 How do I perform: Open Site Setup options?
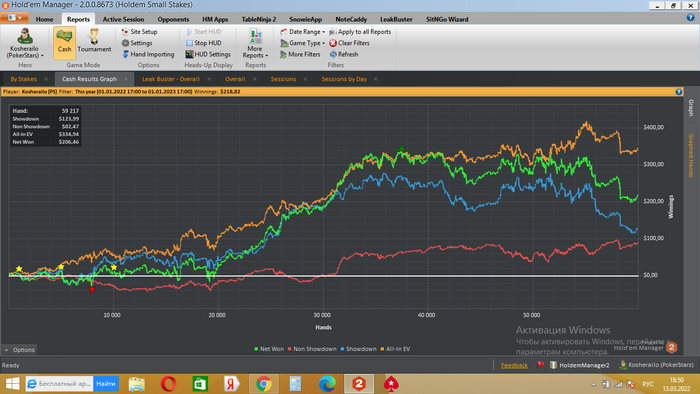tap(139, 32)
